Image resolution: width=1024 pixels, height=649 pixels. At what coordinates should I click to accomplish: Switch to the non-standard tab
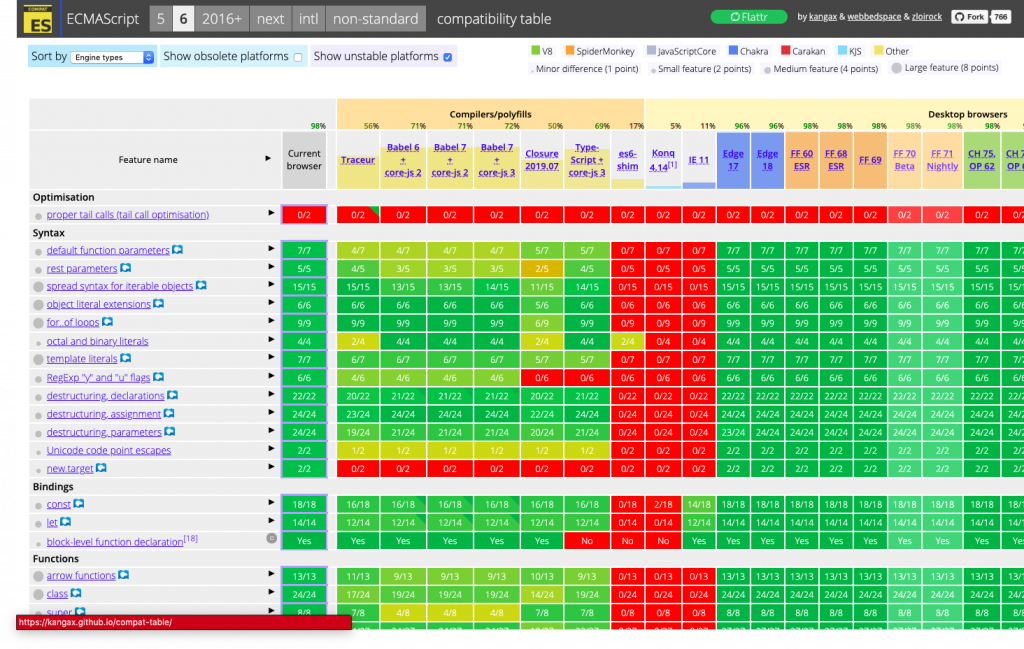[x=376, y=19]
